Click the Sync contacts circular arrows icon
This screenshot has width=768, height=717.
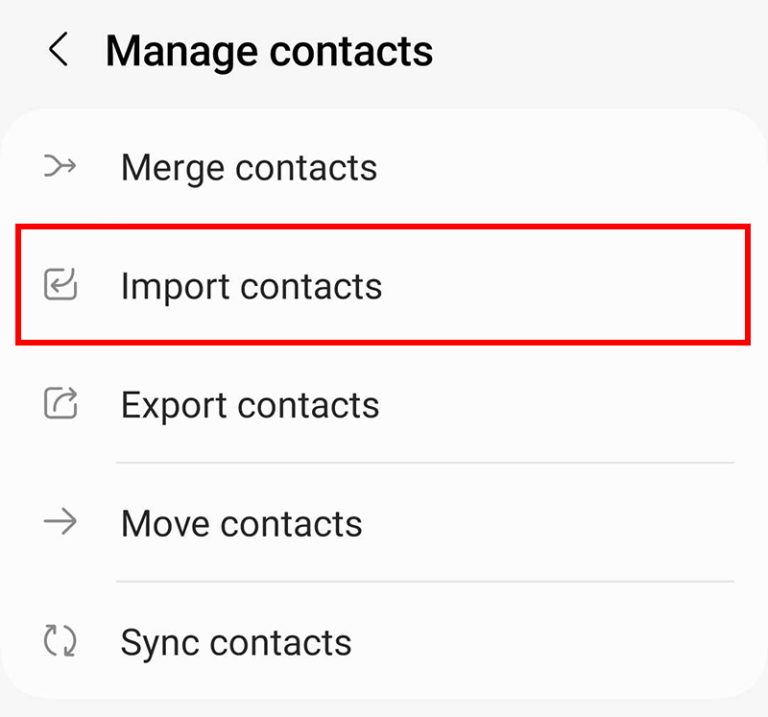pos(60,641)
